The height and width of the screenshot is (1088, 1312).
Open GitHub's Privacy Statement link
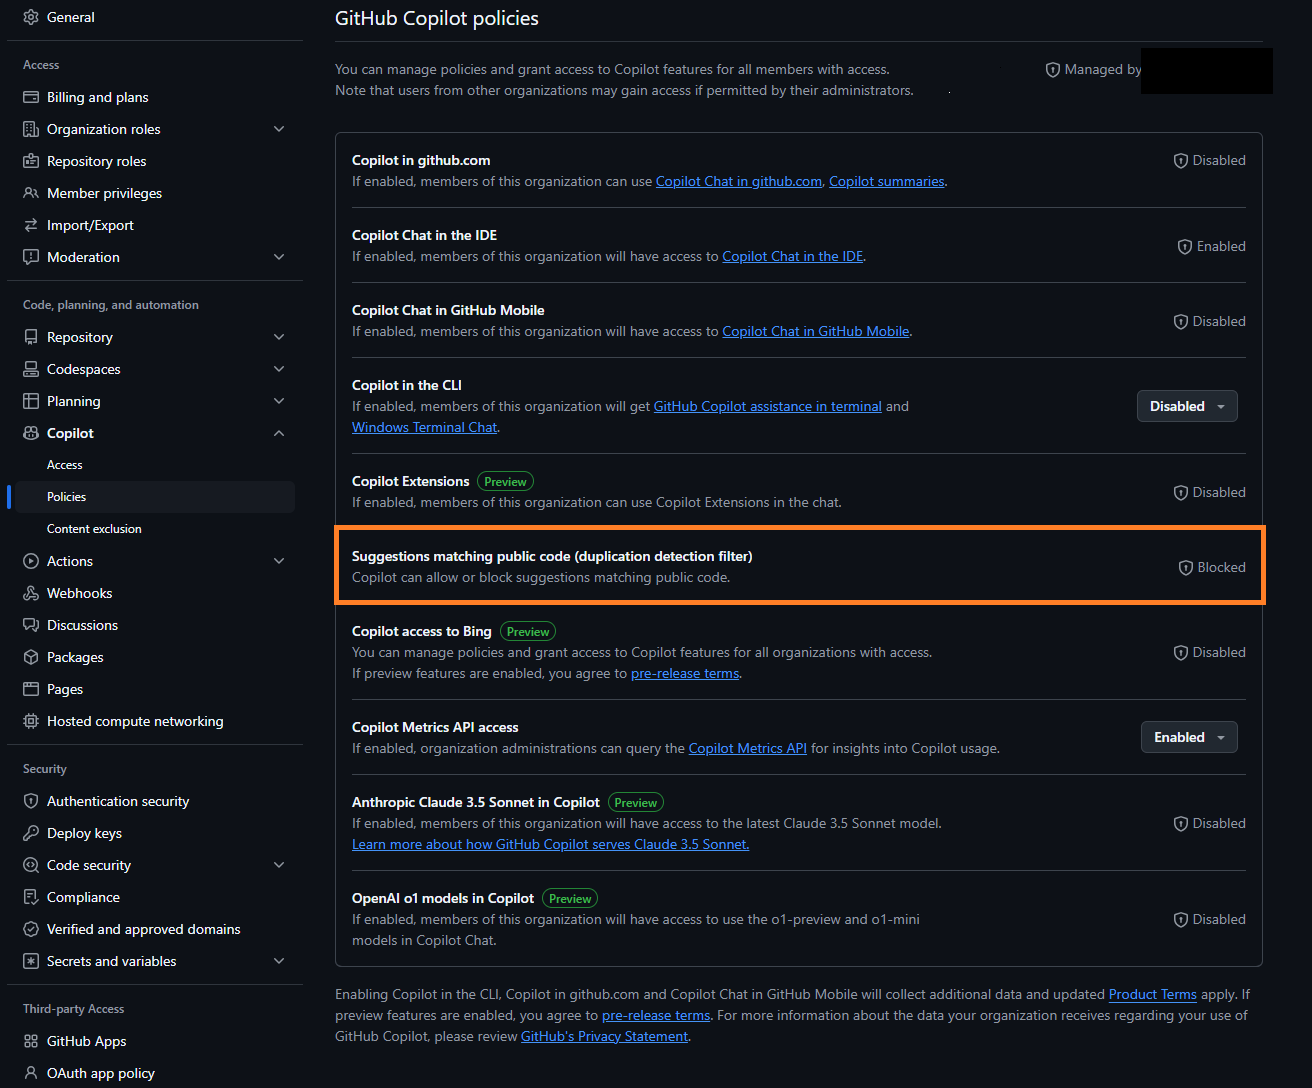point(605,1036)
